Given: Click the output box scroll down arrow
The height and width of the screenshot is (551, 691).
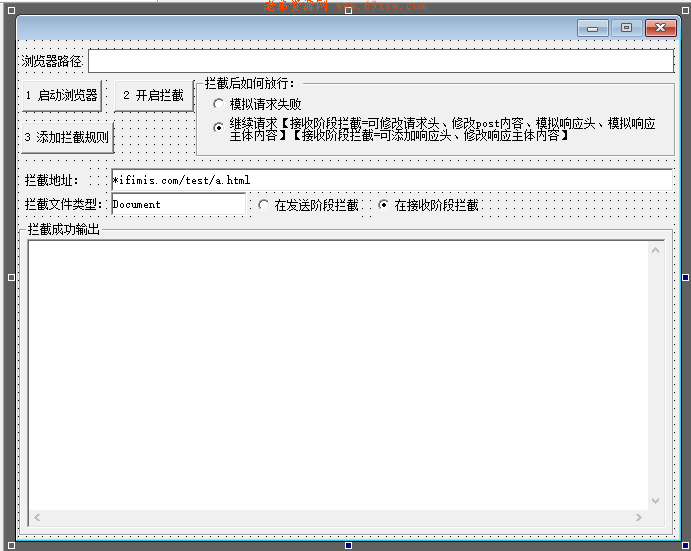Looking at the screenshot, I should pyautogui.click(x=656, y=500).
